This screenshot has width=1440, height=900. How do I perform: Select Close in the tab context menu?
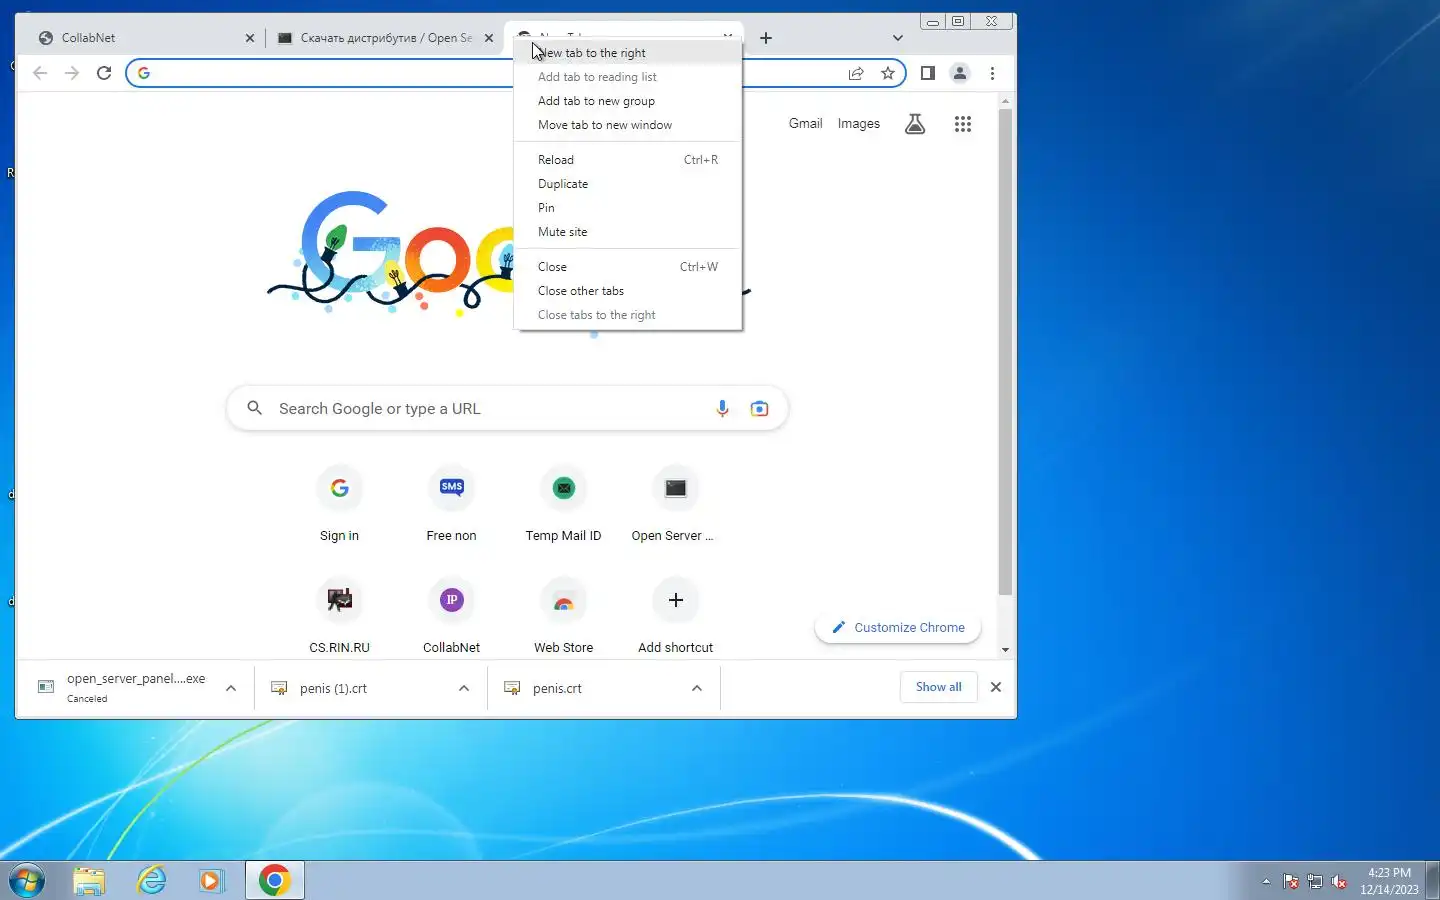pyautogui.click(x=628, y=267)
